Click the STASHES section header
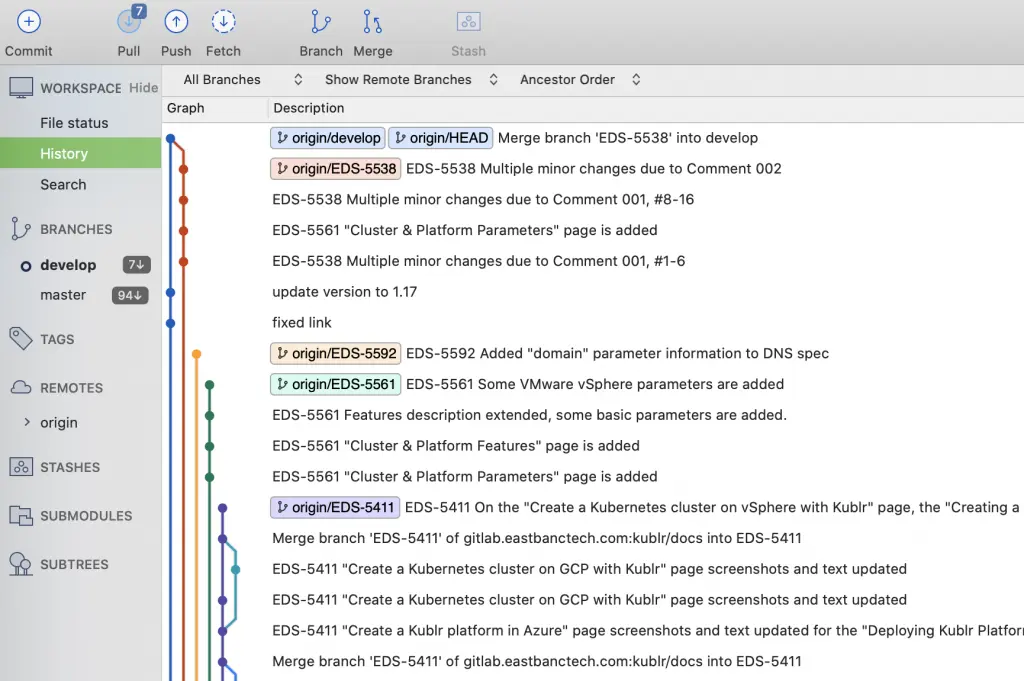Viewport: 1024px width, 681px height. coord(70,467)
